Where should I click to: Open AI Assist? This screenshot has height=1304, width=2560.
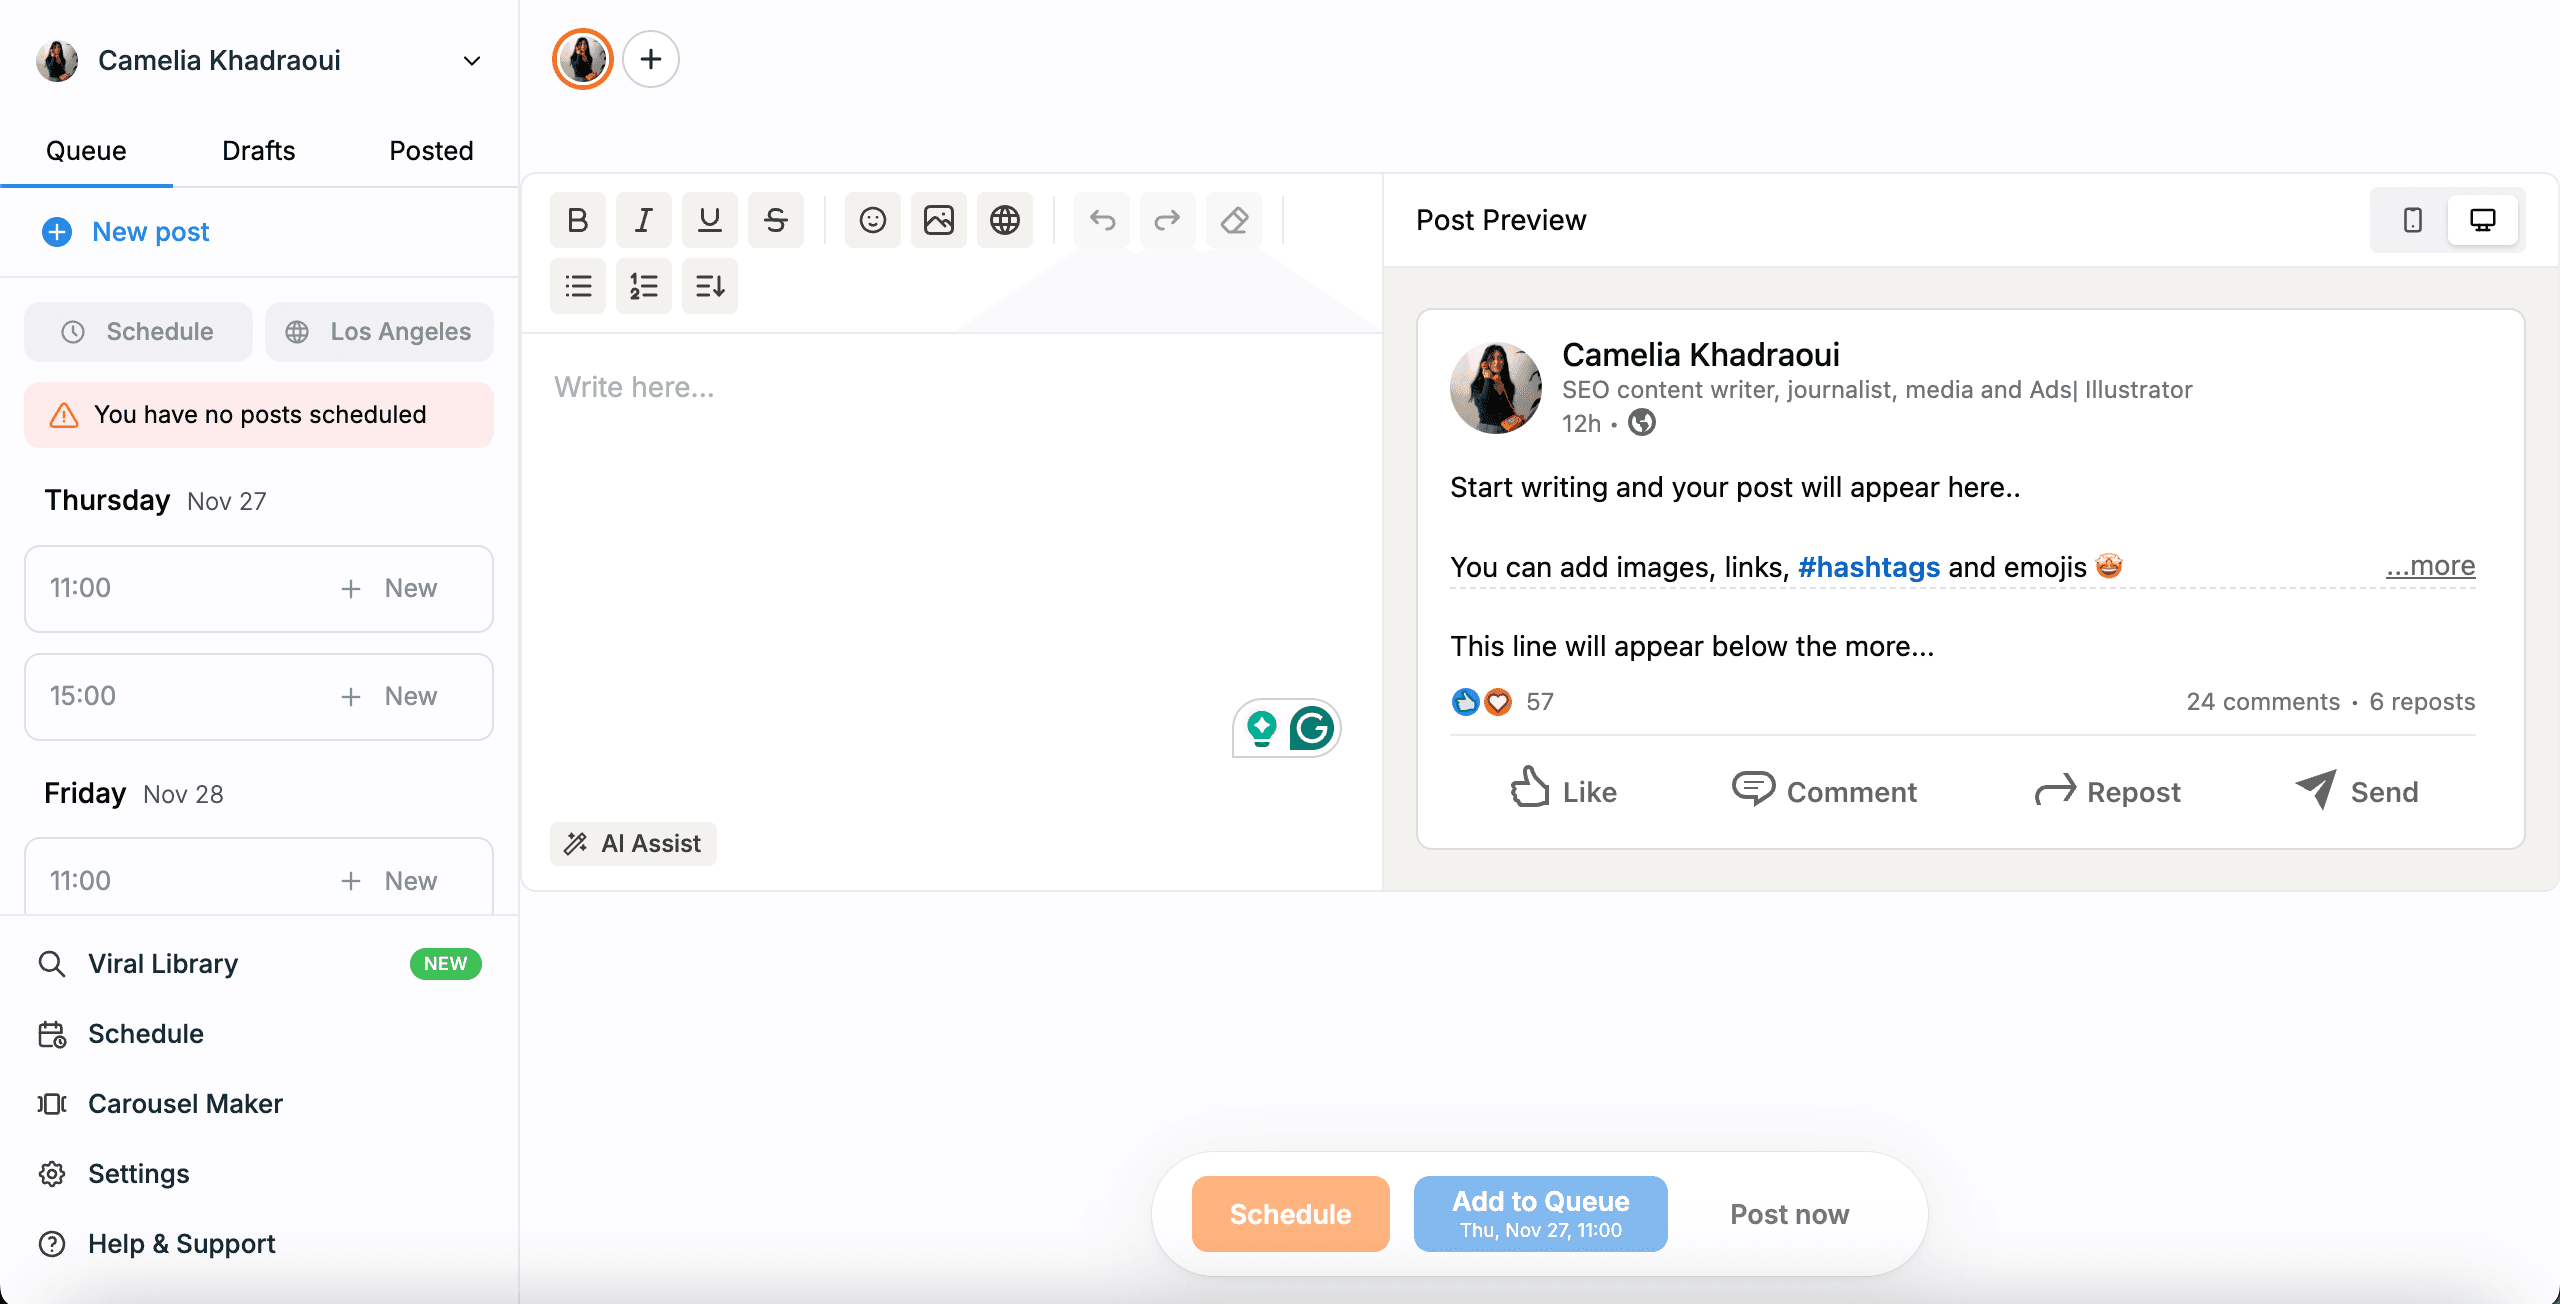[633, 844]
